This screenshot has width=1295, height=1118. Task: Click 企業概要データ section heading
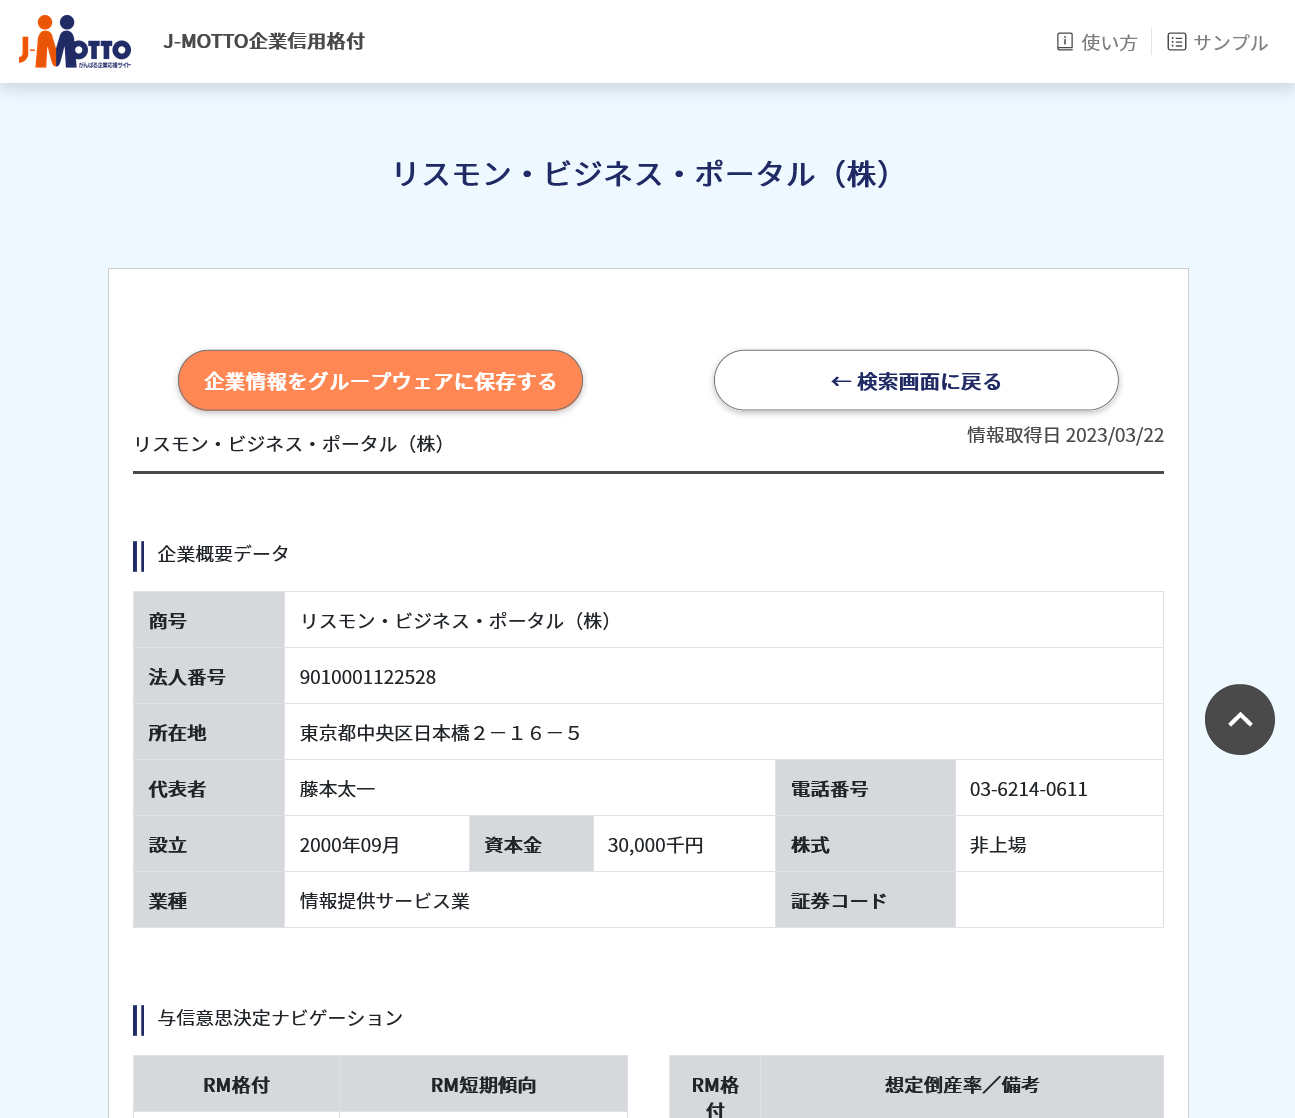(x=224, y=554)
